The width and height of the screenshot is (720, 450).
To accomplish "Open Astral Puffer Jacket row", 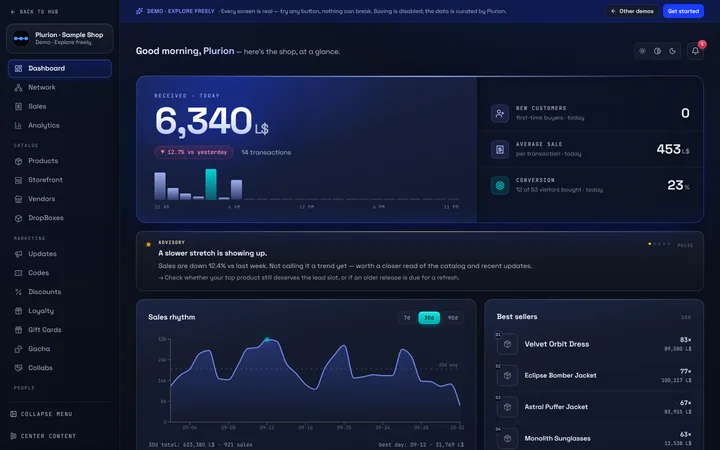I will (x=594, y=407).
